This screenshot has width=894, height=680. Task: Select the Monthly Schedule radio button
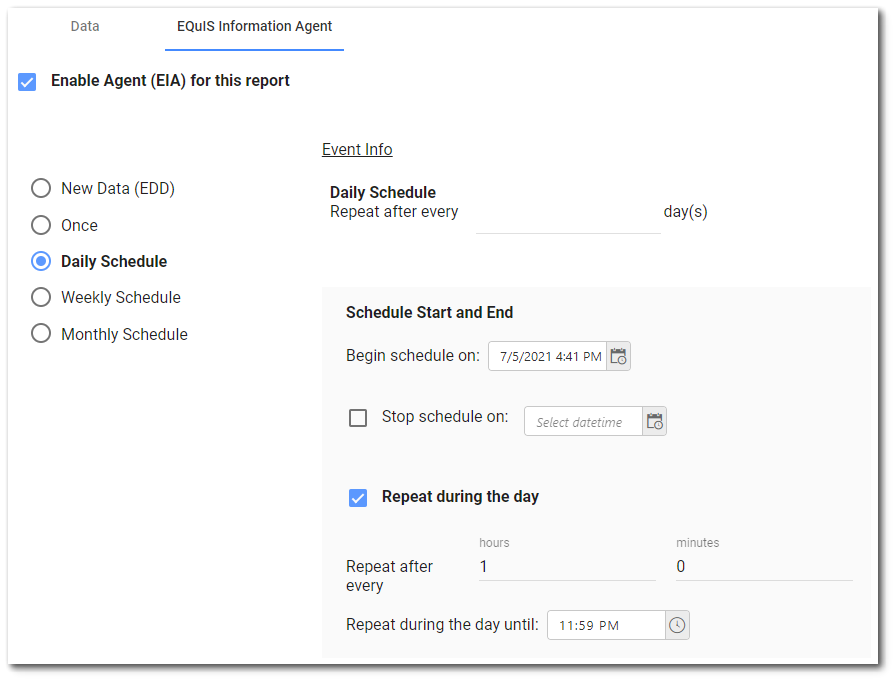pos(41,334)
